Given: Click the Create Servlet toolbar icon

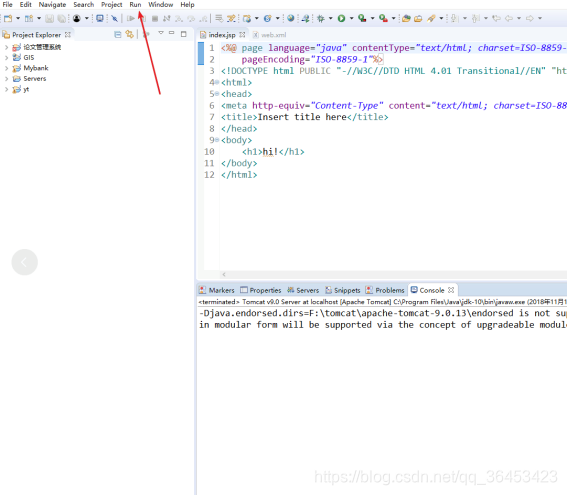Looking at the screenshot, I should pos(268,18).
